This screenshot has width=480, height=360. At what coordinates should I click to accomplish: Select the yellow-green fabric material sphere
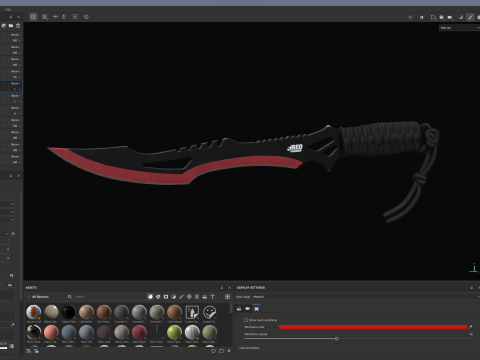174,332
